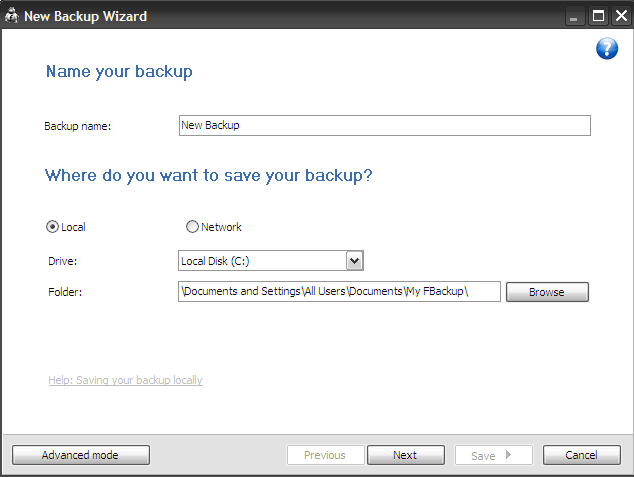Viewport: 634px width, 477px height.
Task: Maximize the New Backup Wizard window
Action: point(598,16)
